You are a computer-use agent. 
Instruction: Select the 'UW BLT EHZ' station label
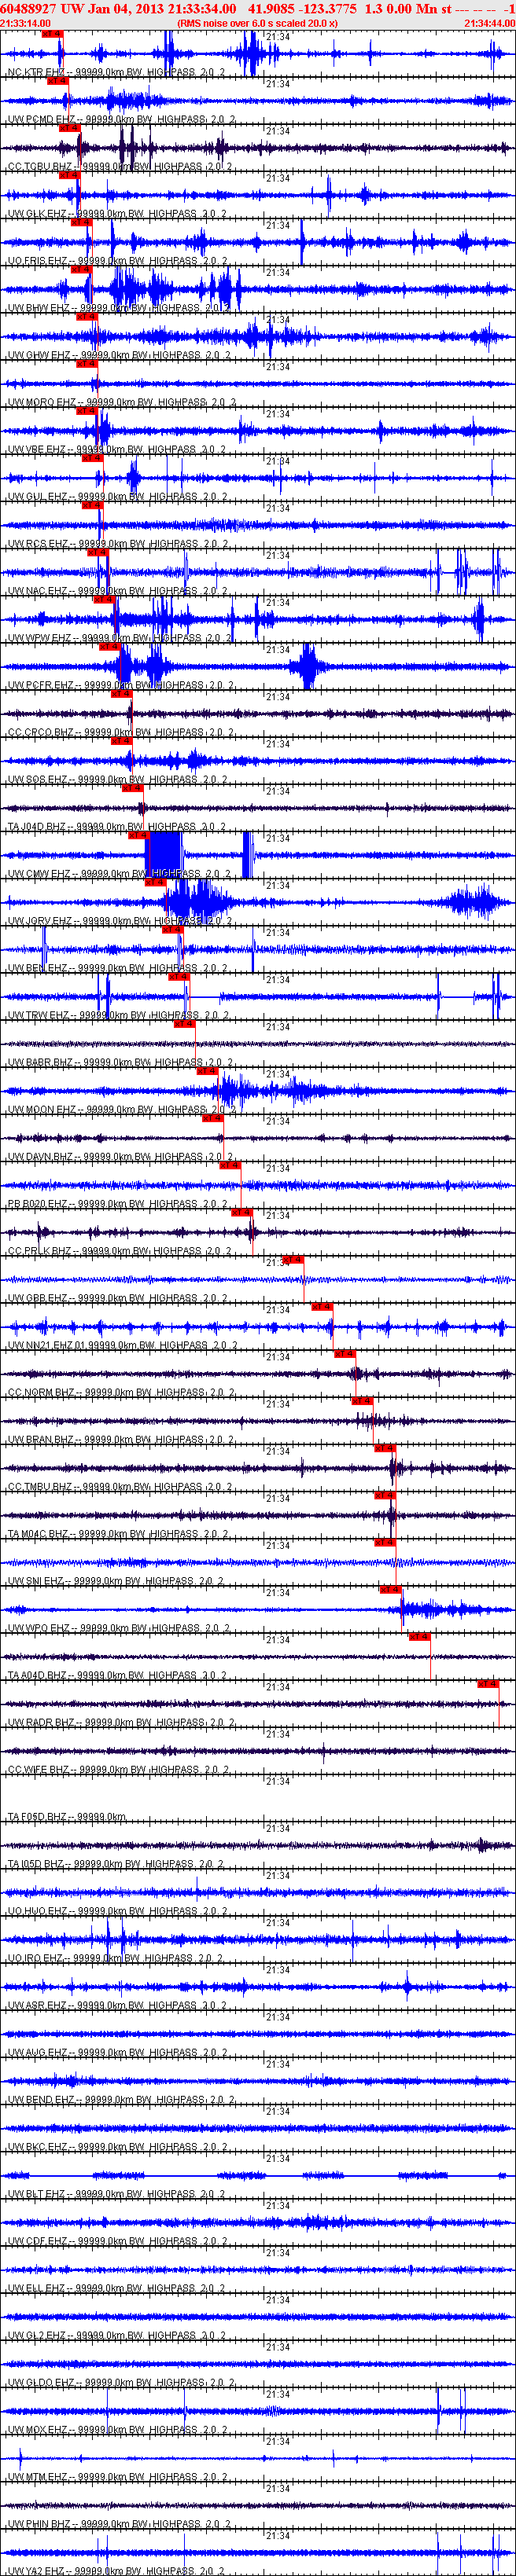37,2193
